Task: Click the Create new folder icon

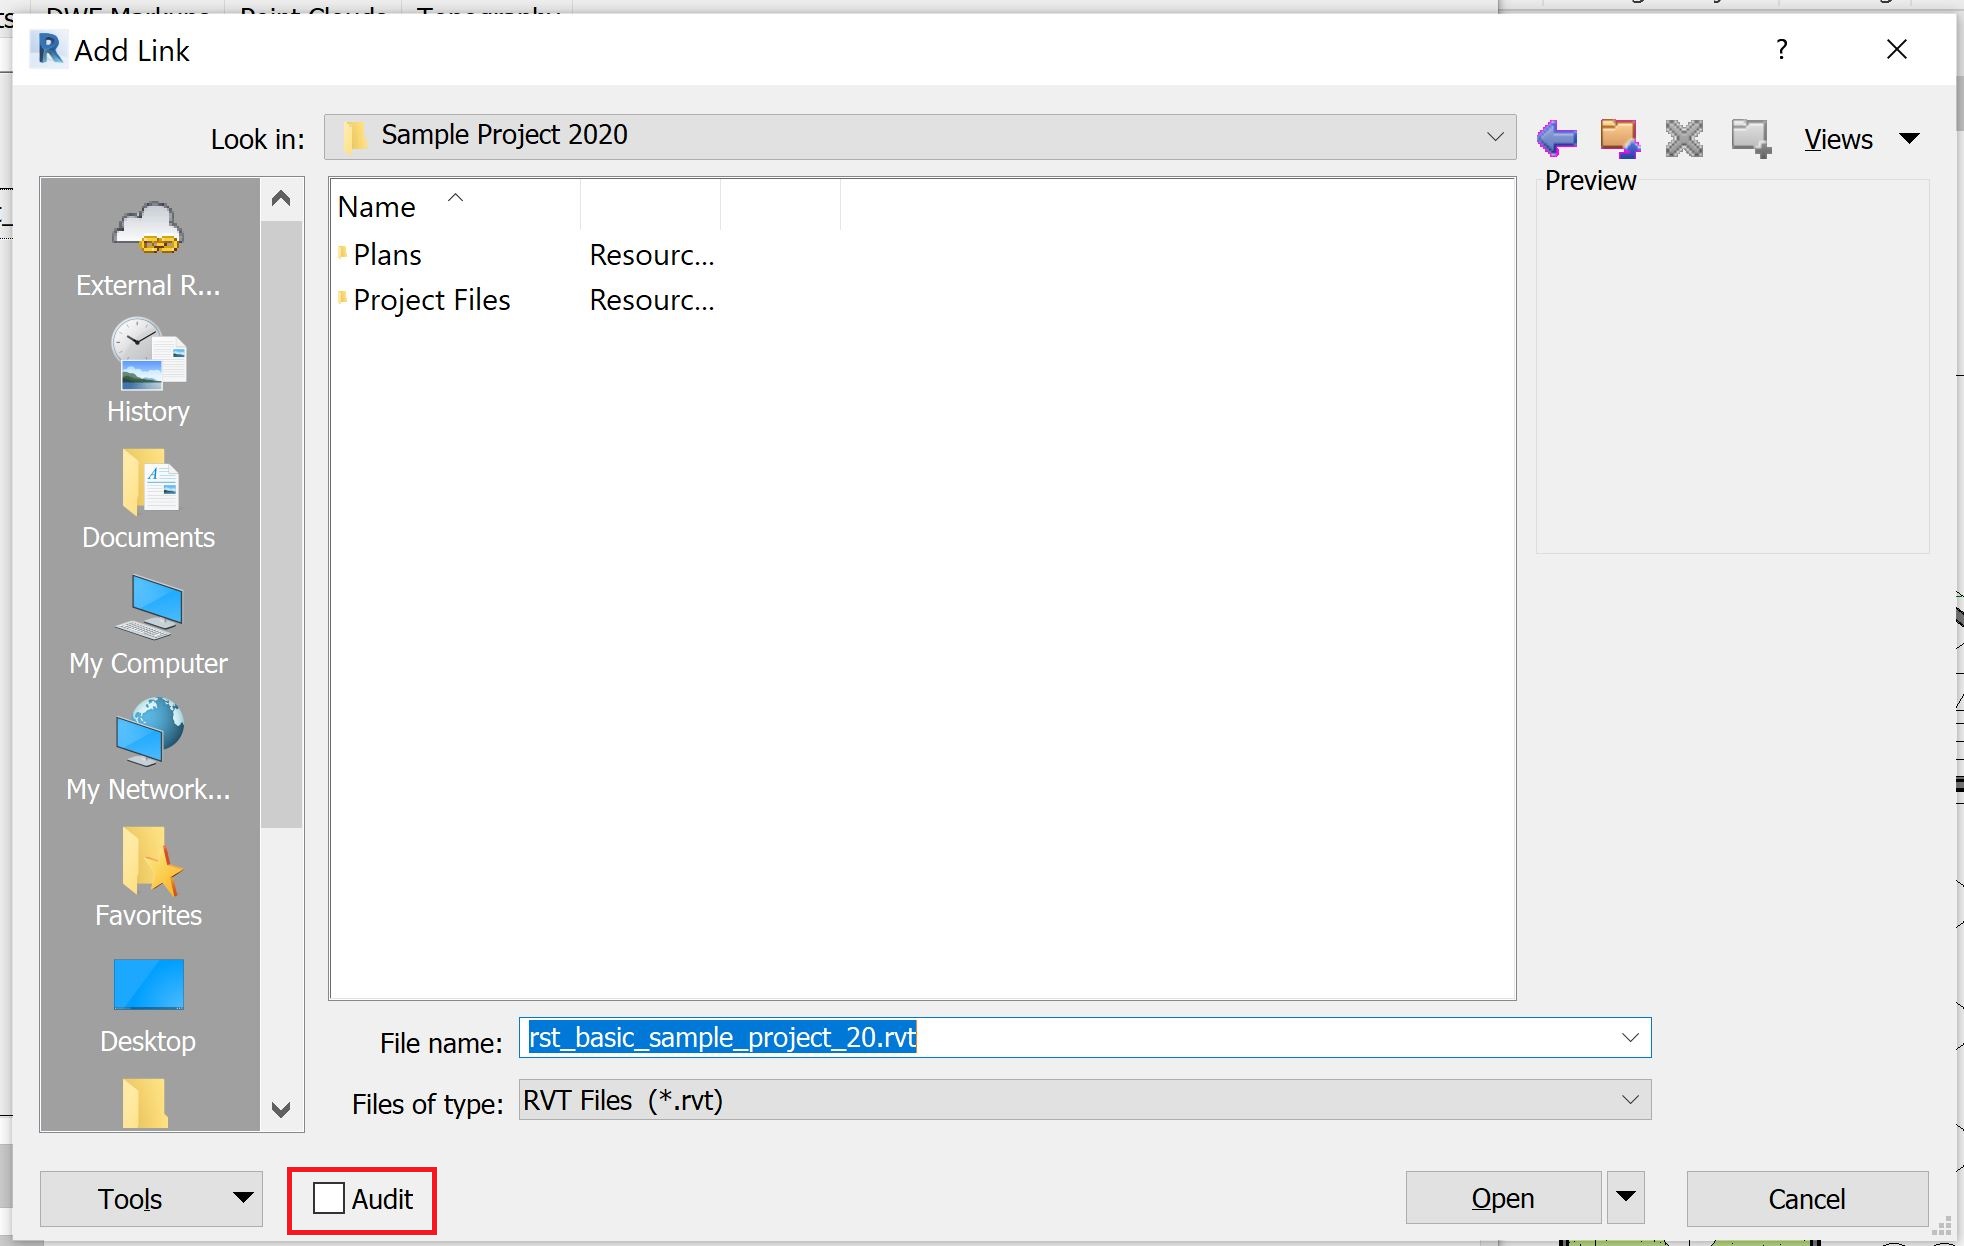Action: point(1750,138)
